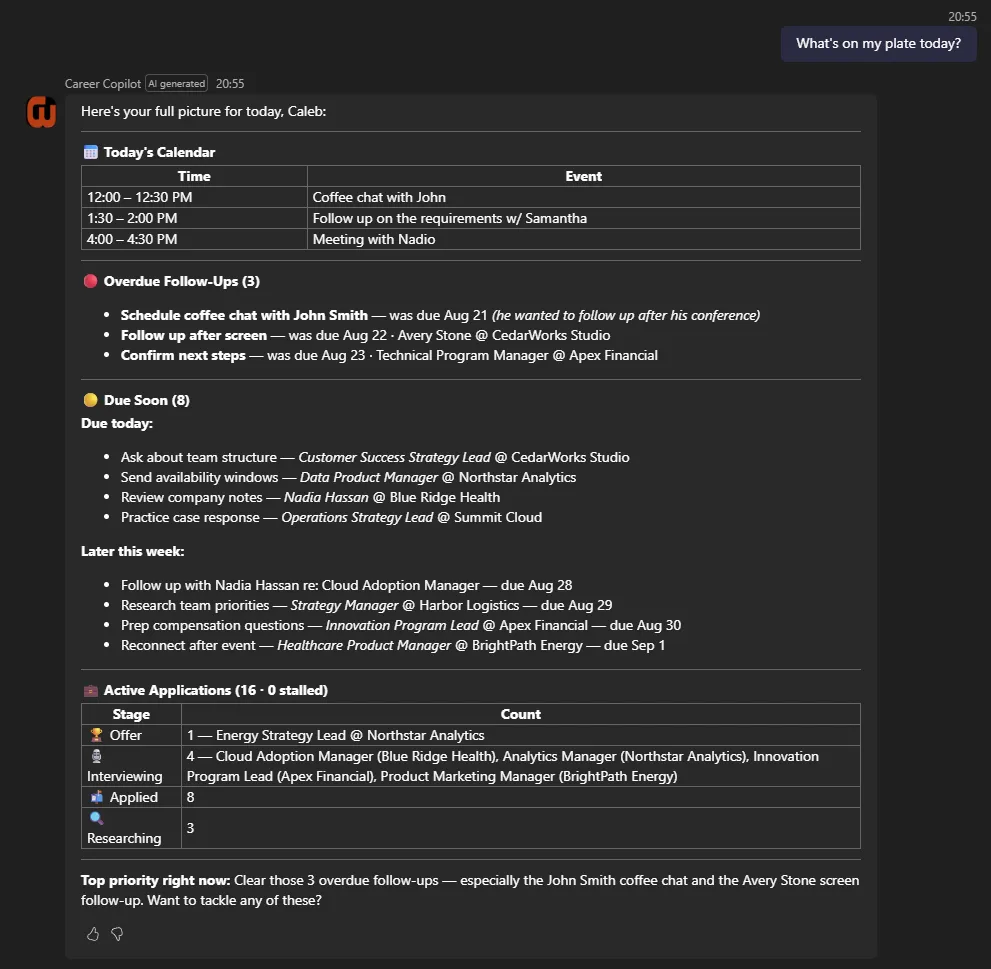Click the thumbs down feedback icon

(117, 934)
